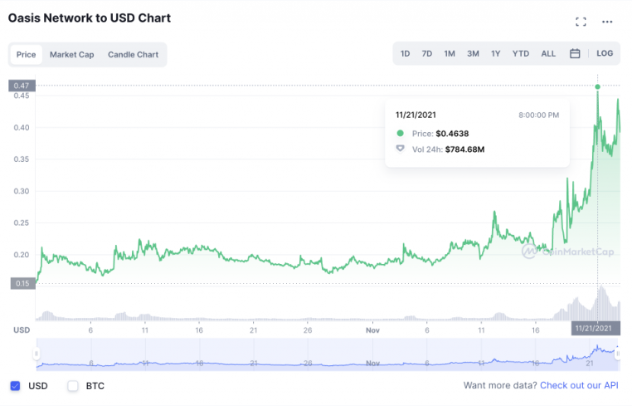Click the CoinMarketCap watermark logo
The image size is (632, 406).
tap(554, 252)
